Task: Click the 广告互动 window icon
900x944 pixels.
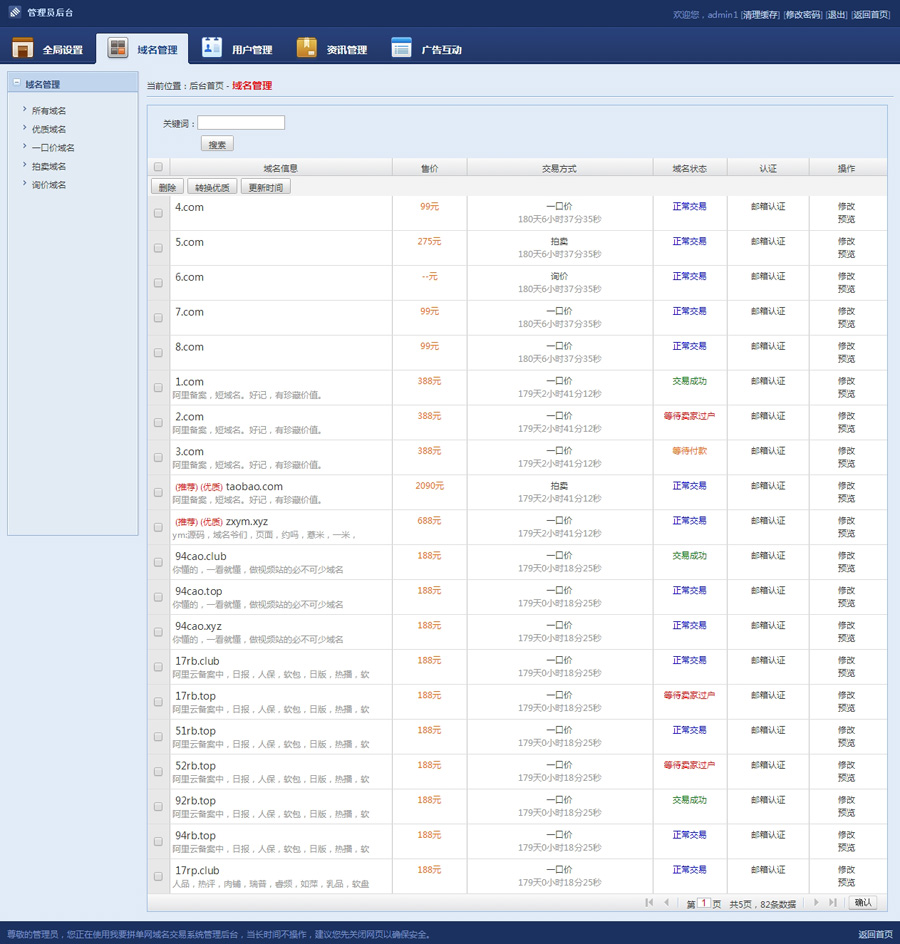Action: coord(401,48)
